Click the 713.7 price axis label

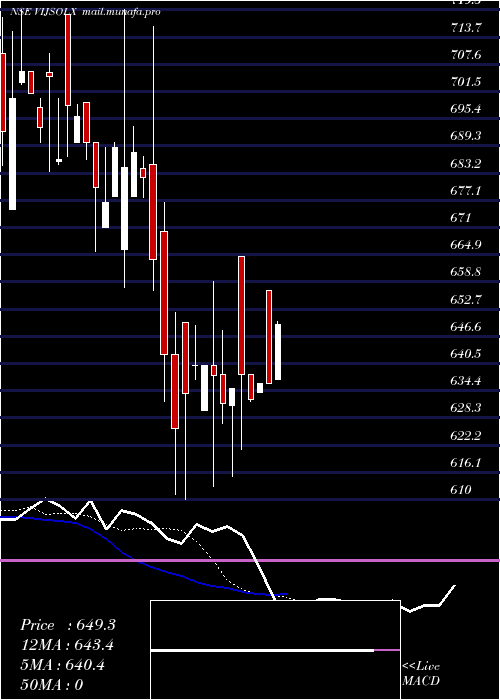(466, 28)
